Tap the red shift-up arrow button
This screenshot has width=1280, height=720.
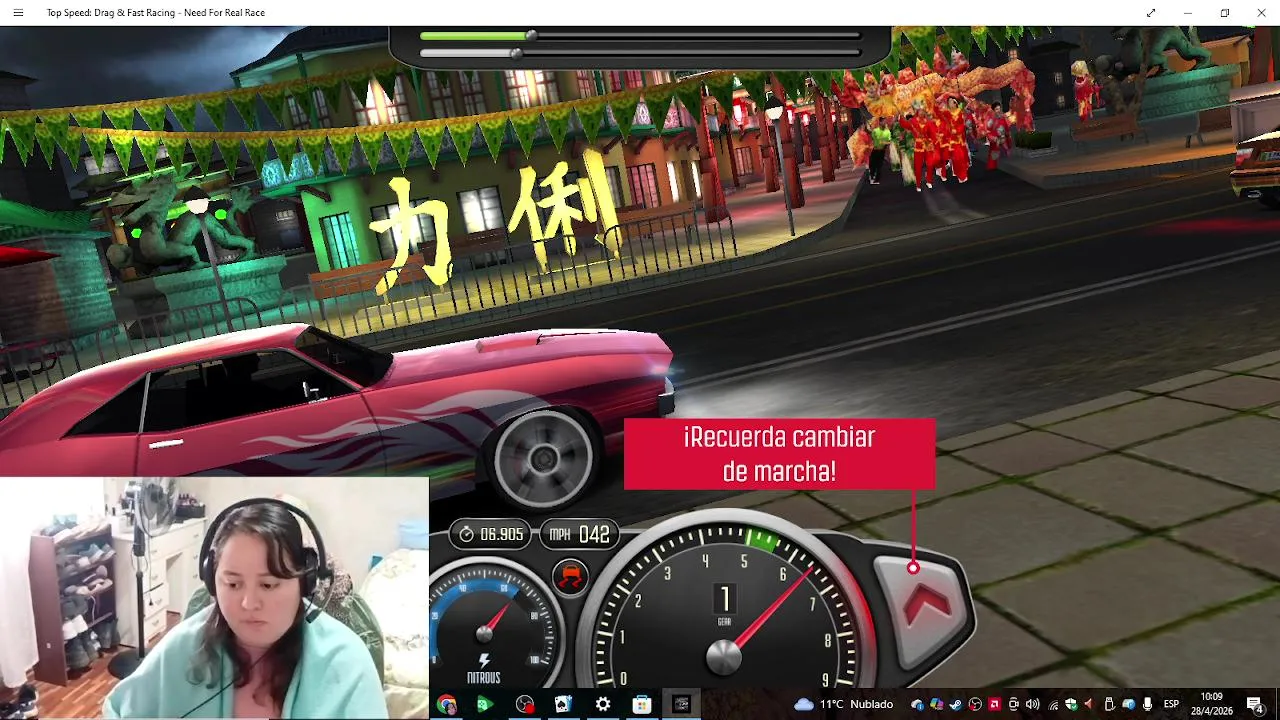click(x=928, y=608)
